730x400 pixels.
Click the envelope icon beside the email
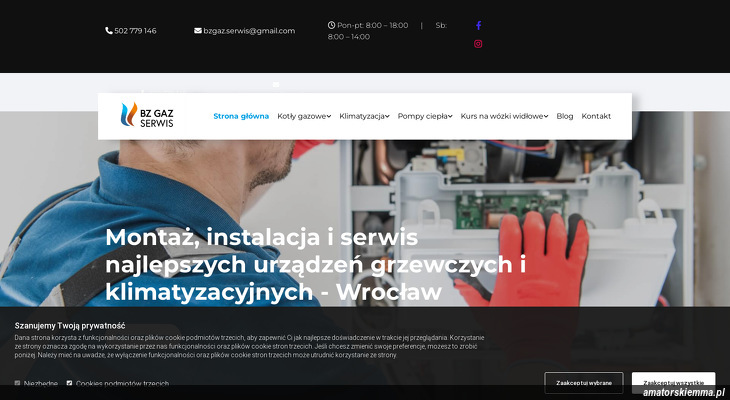click(198, 31)
